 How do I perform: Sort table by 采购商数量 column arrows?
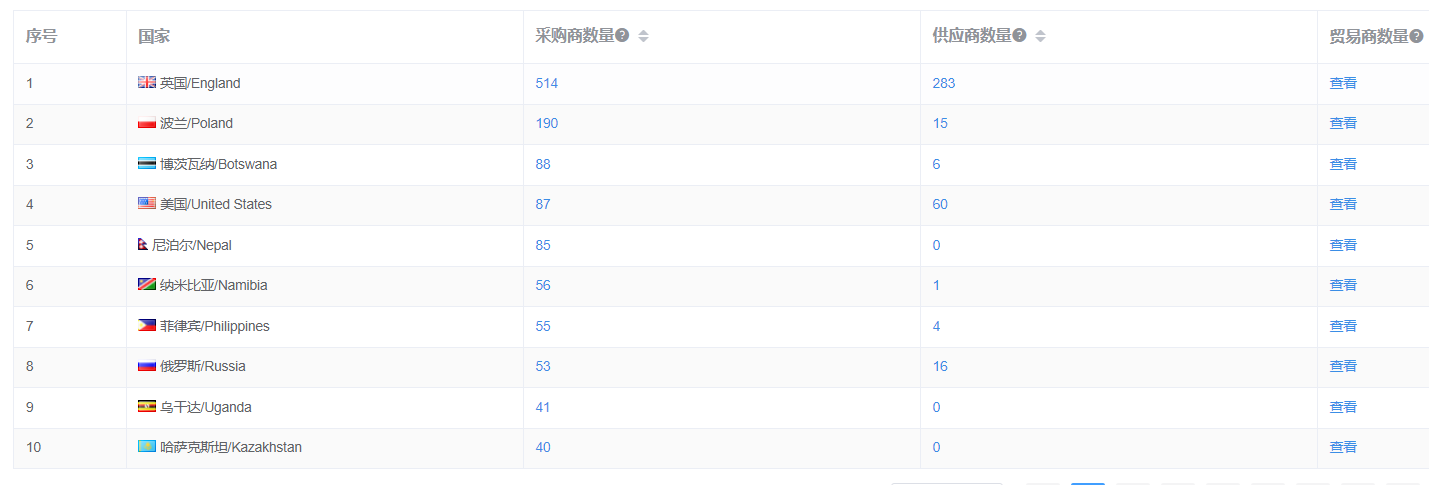click(x=643, y=36)
